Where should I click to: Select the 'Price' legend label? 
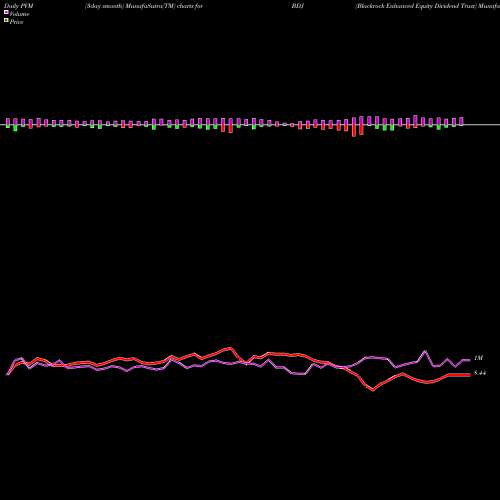point(16,22)
